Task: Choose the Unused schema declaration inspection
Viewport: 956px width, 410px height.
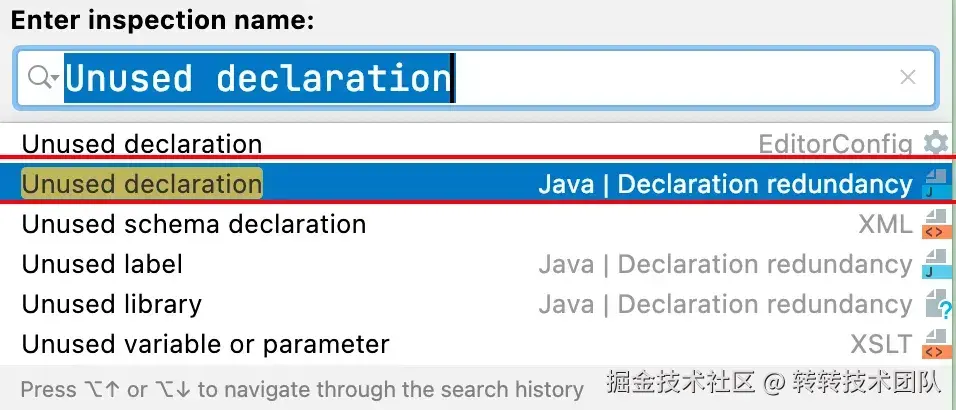Action: tap(194, 224)
